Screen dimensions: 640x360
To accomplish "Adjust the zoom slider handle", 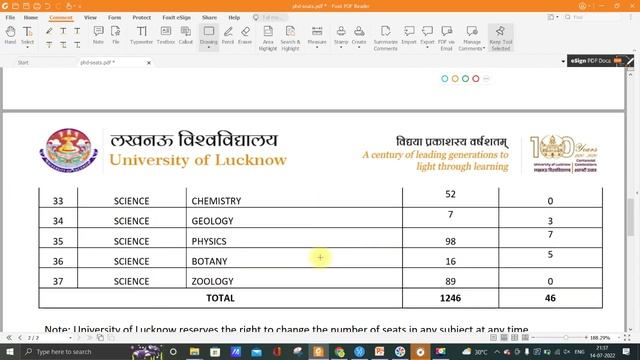I will [566, 338].
